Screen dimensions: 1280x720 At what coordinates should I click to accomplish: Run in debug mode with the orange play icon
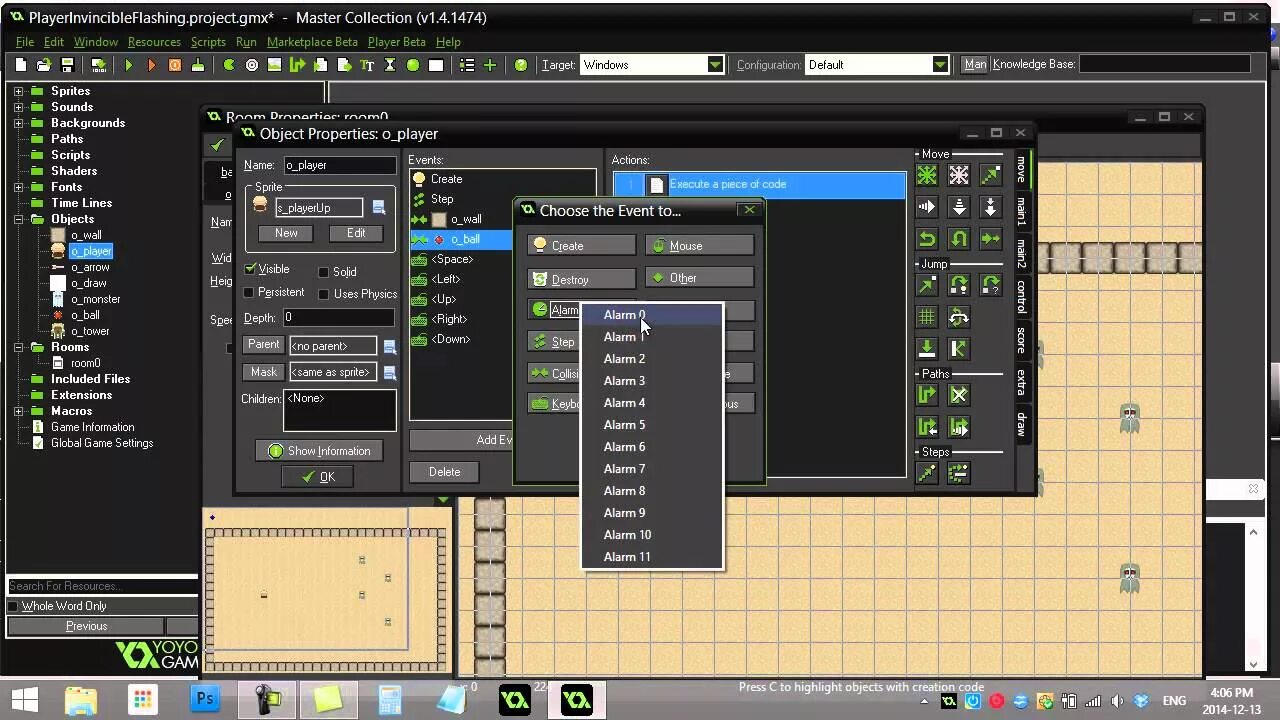[x=152, y=65]
